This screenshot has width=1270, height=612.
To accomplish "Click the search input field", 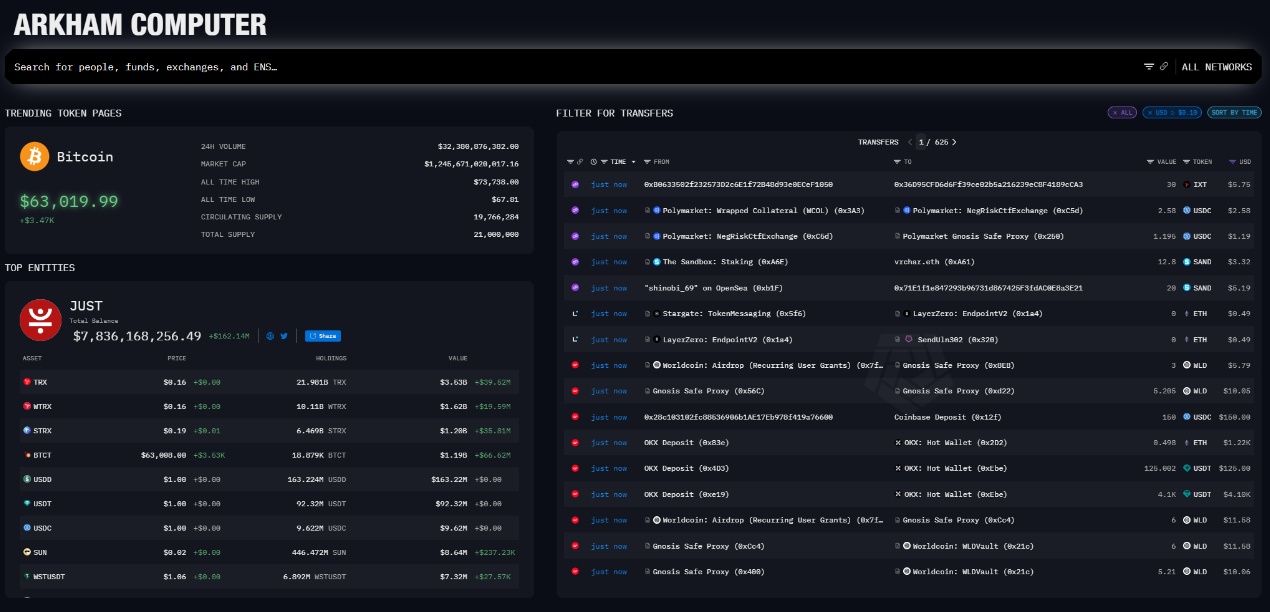I will click(570, 67).
